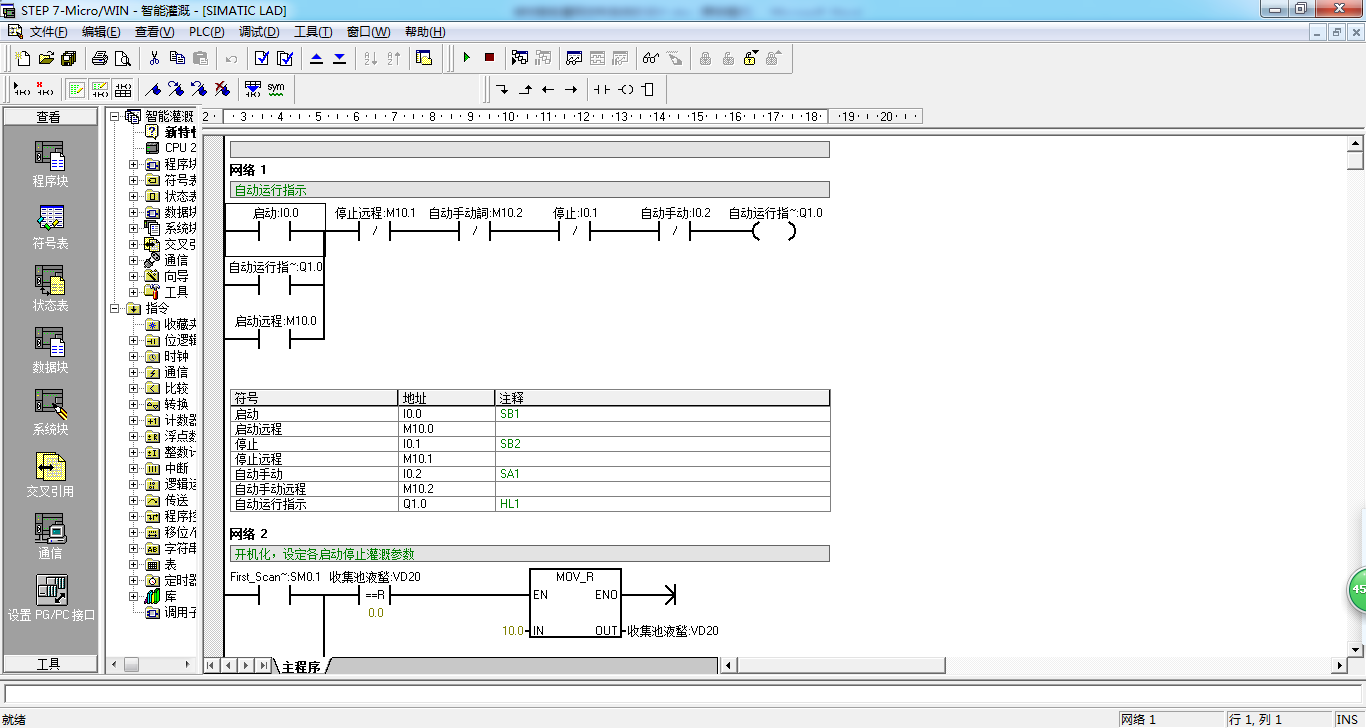Insert a line down branch
The width and height of the screenshot is (1366, 728).
tap(502, 89)
